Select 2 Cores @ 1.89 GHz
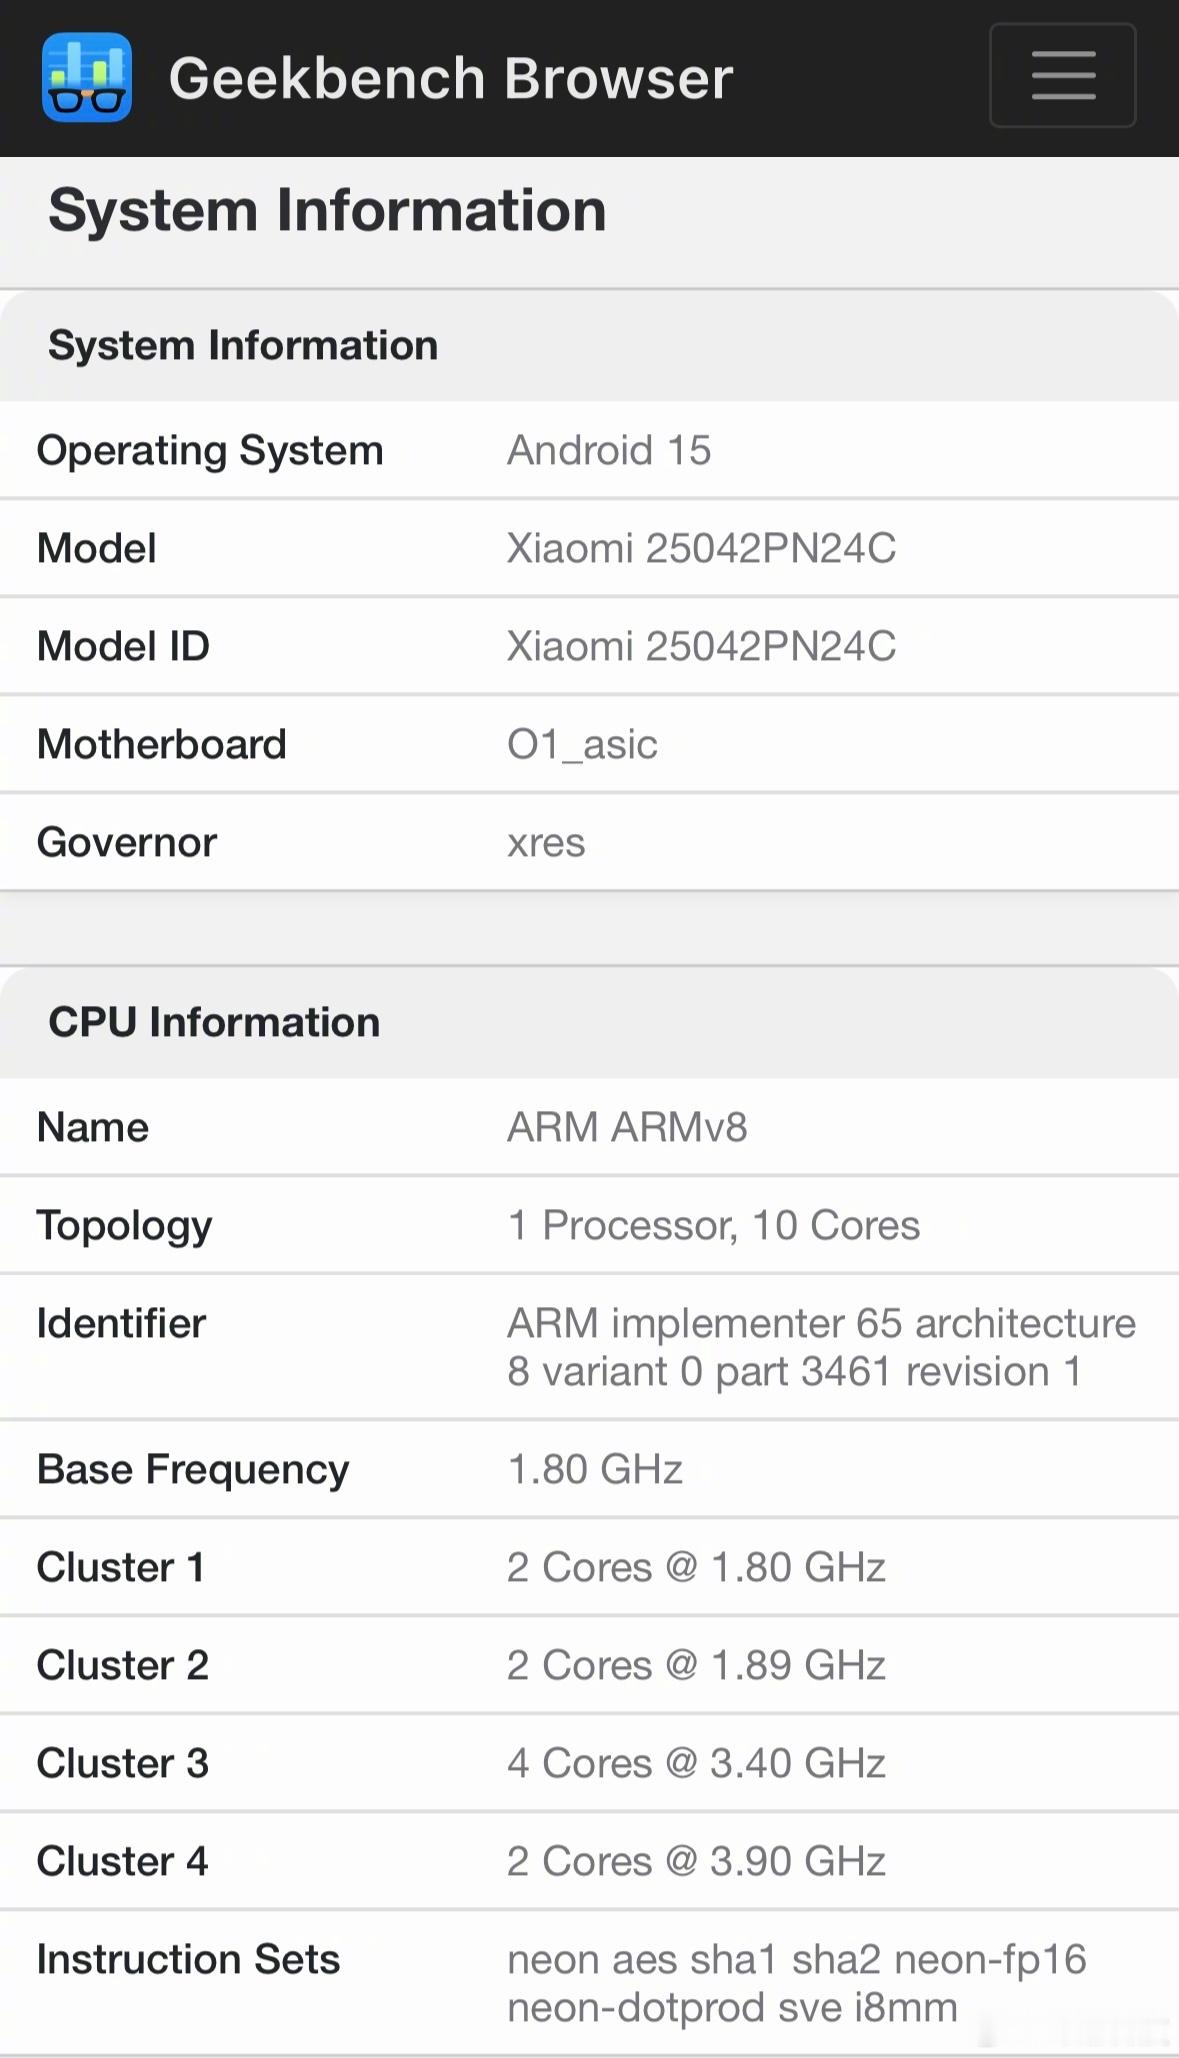The height and width of the screenshot is (2058, 1179). click(x=696, y=1665)
